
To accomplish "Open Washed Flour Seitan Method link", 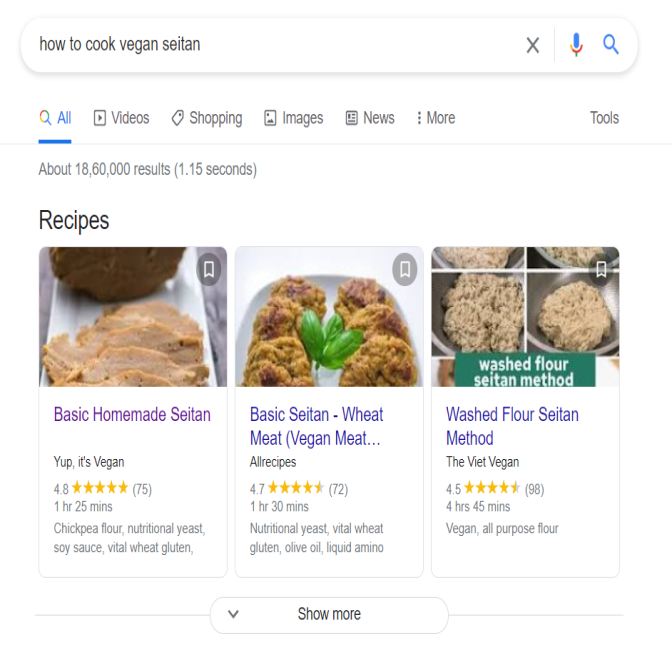I will point(512,426).
